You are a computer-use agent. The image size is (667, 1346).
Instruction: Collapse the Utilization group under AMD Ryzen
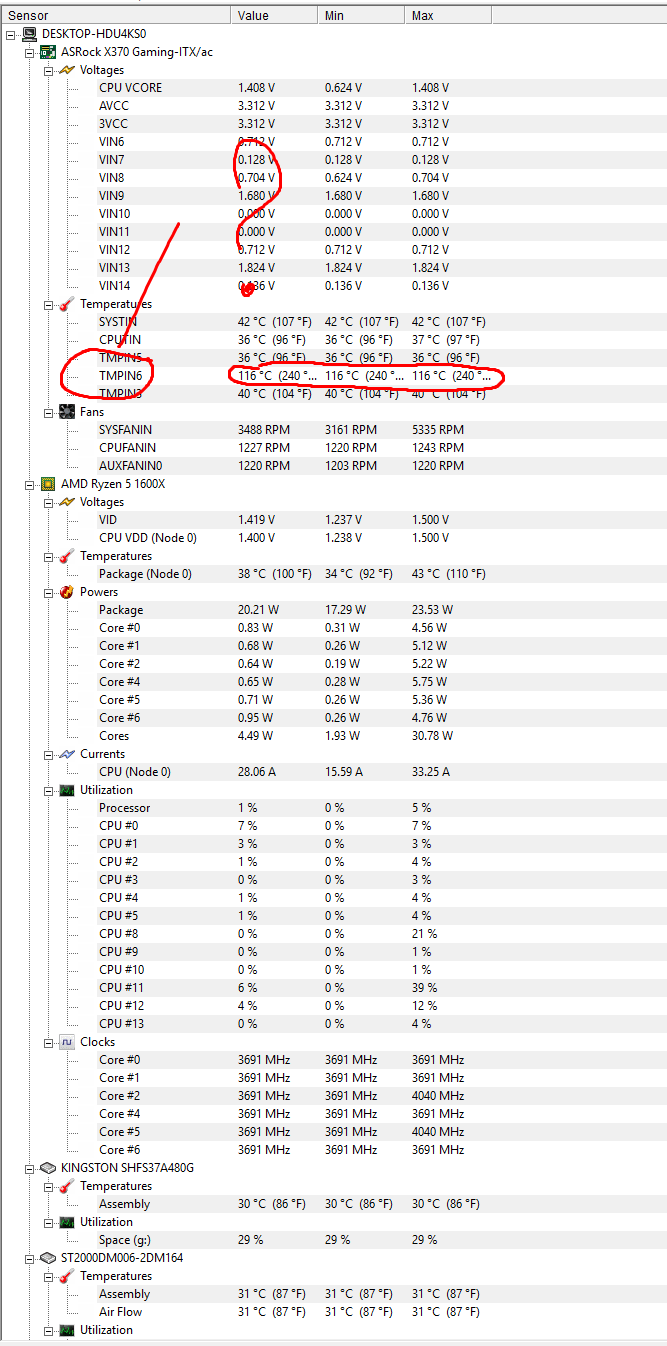(x=48, y=790)
